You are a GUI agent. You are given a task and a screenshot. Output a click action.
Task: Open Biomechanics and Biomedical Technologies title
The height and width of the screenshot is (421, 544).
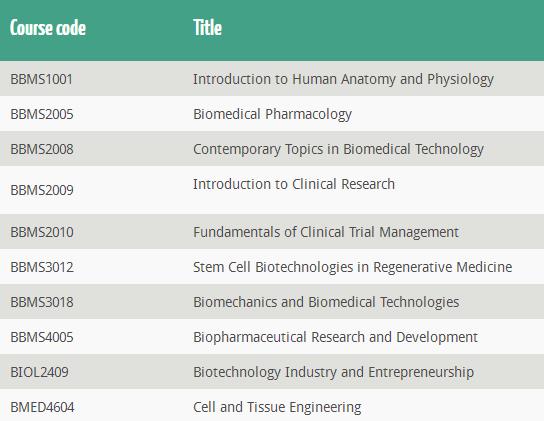click(x=326, y=303)
